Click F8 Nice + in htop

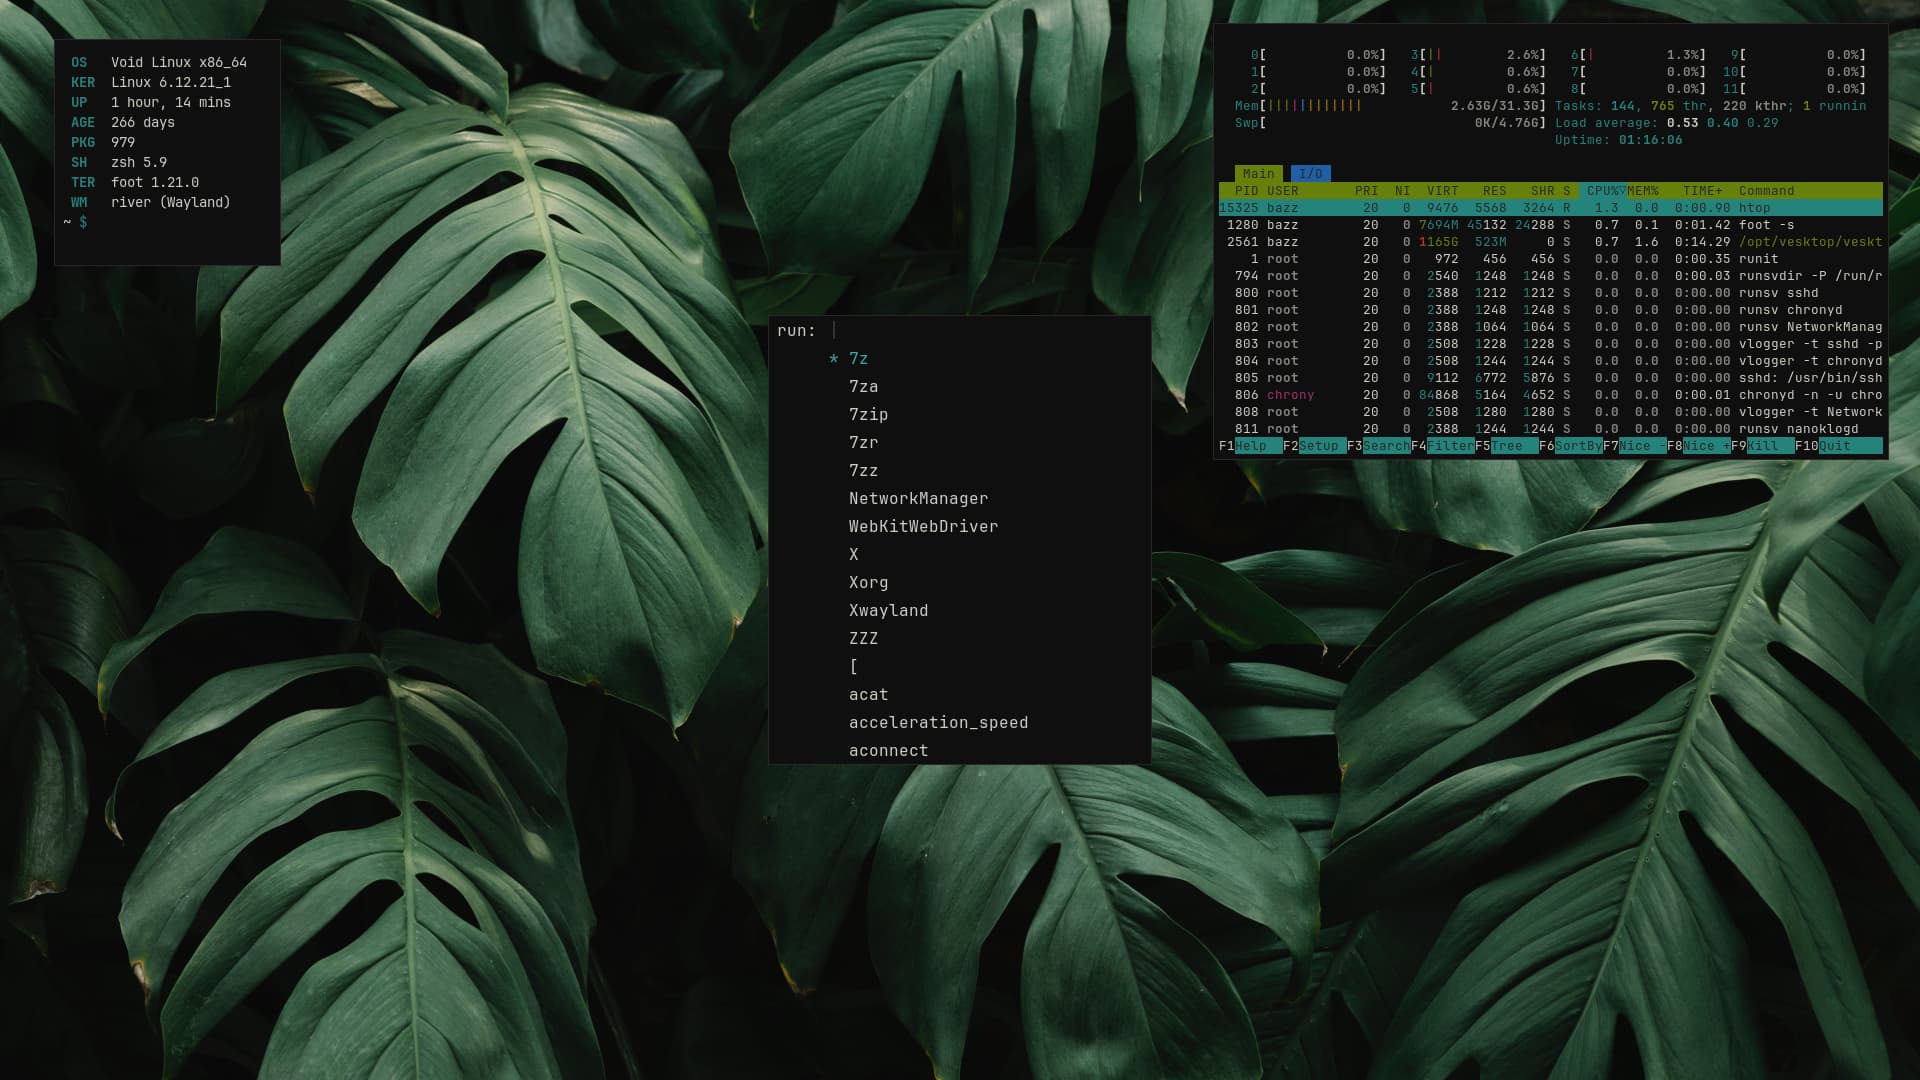click(1698, 446)
